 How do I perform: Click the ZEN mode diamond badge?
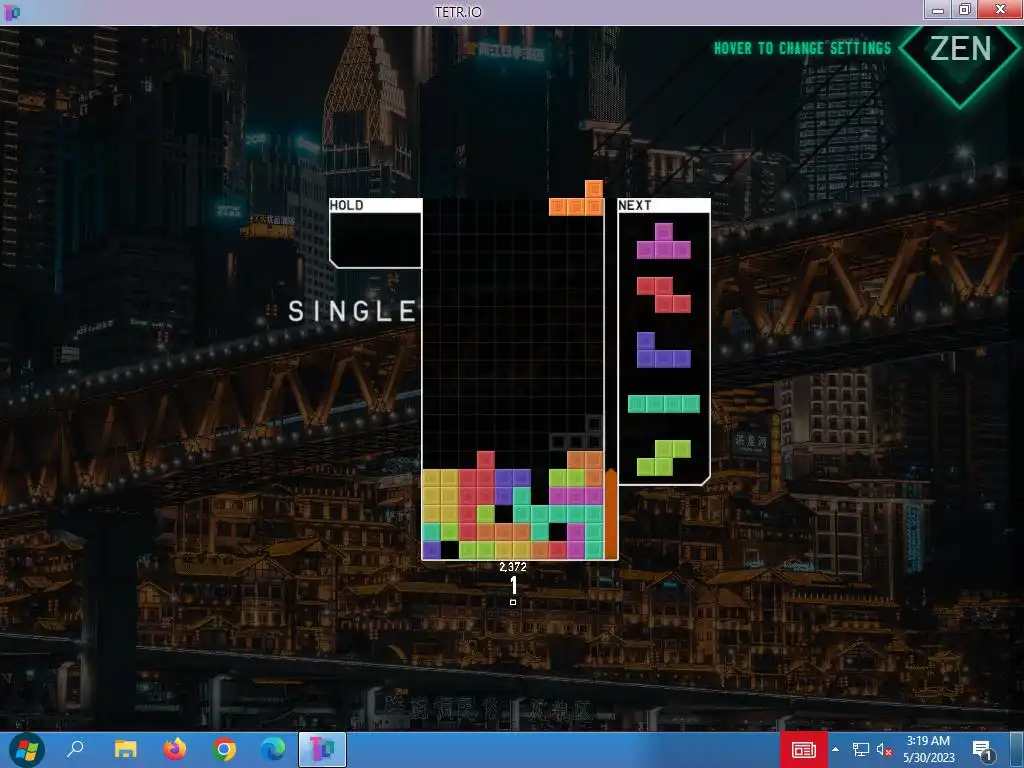[x=961, y=56]
